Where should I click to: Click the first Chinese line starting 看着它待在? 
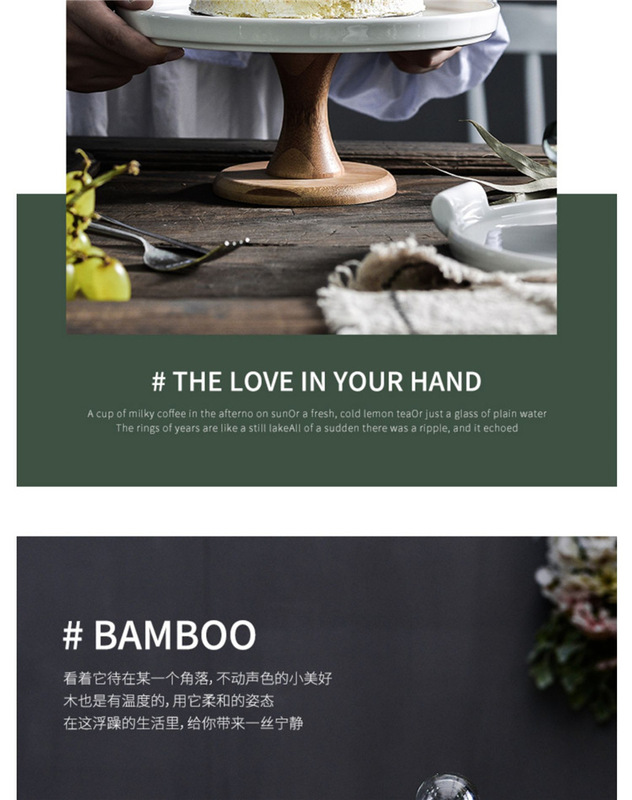[197, 679]
